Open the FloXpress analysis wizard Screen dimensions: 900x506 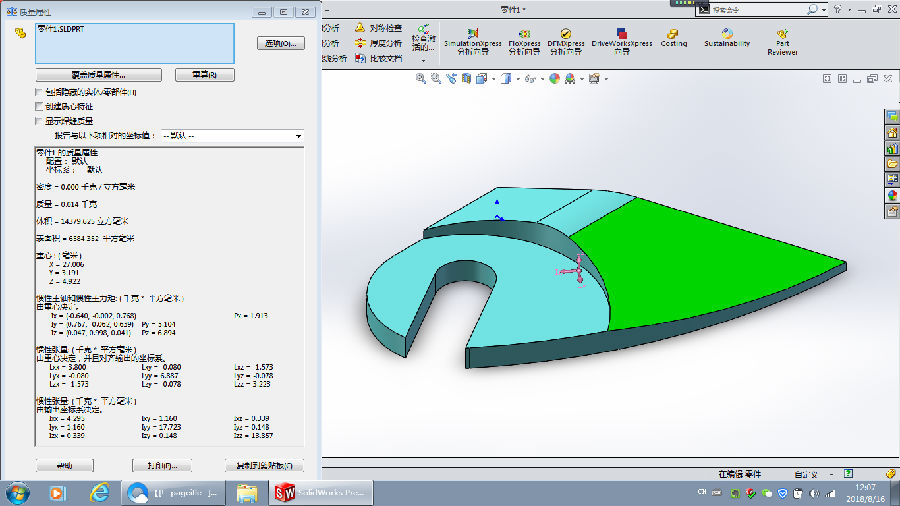pyautogui.click(x=524, y=39)
